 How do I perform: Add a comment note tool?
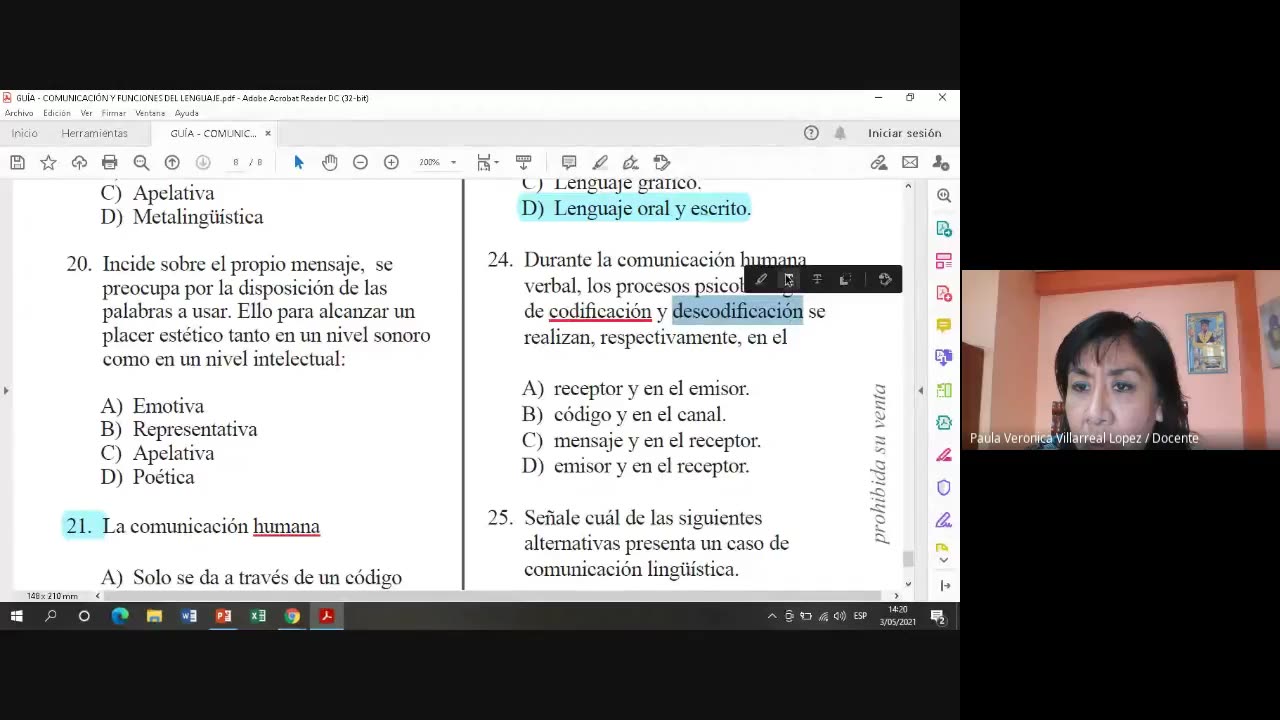pyautogui.click(x=569, y=162)
